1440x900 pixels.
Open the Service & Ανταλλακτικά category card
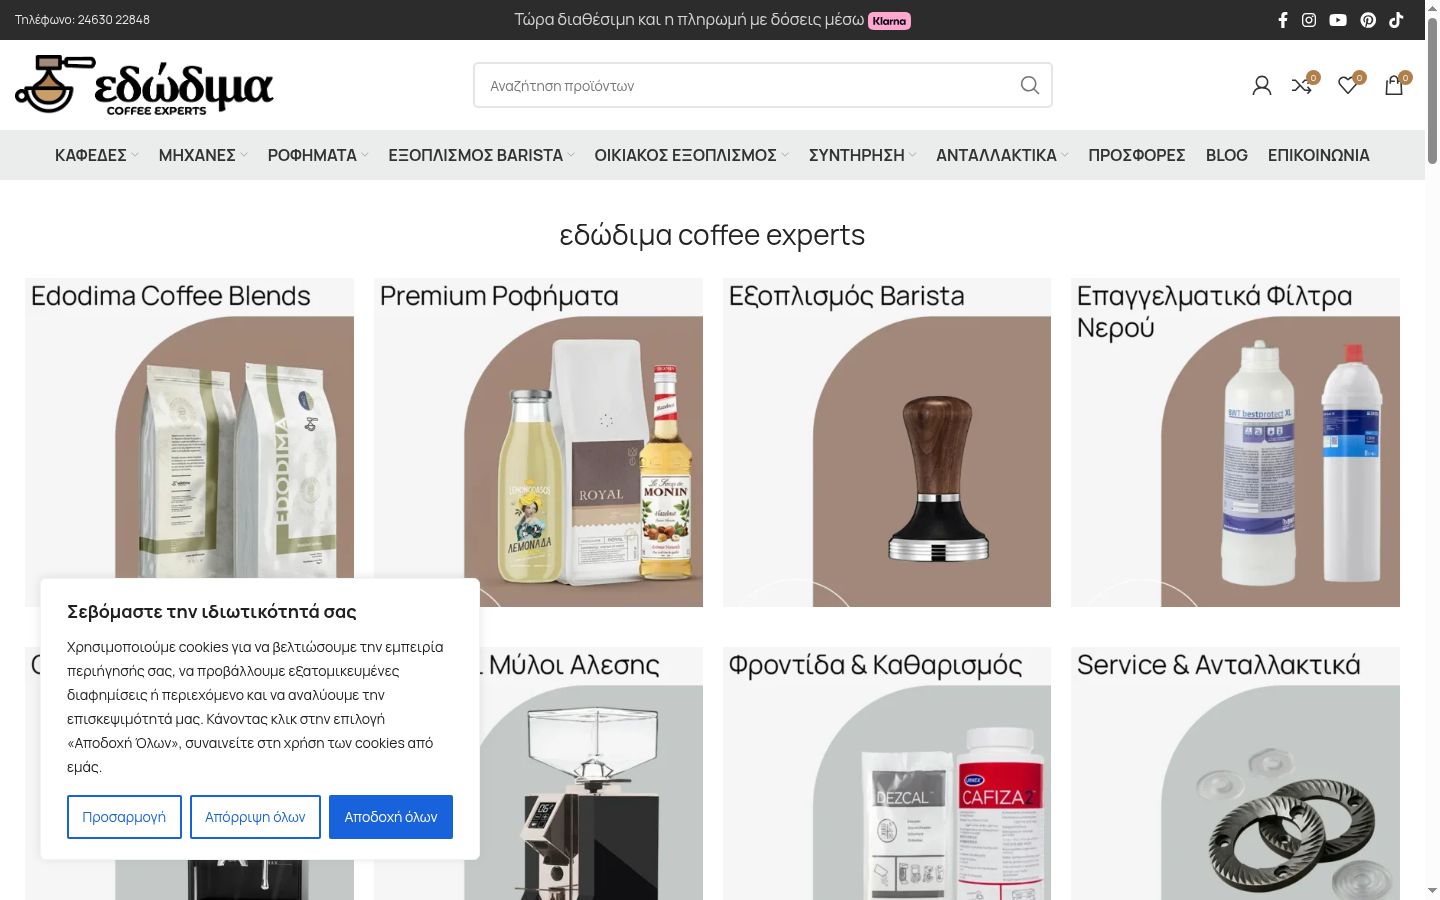point(1235,773)
